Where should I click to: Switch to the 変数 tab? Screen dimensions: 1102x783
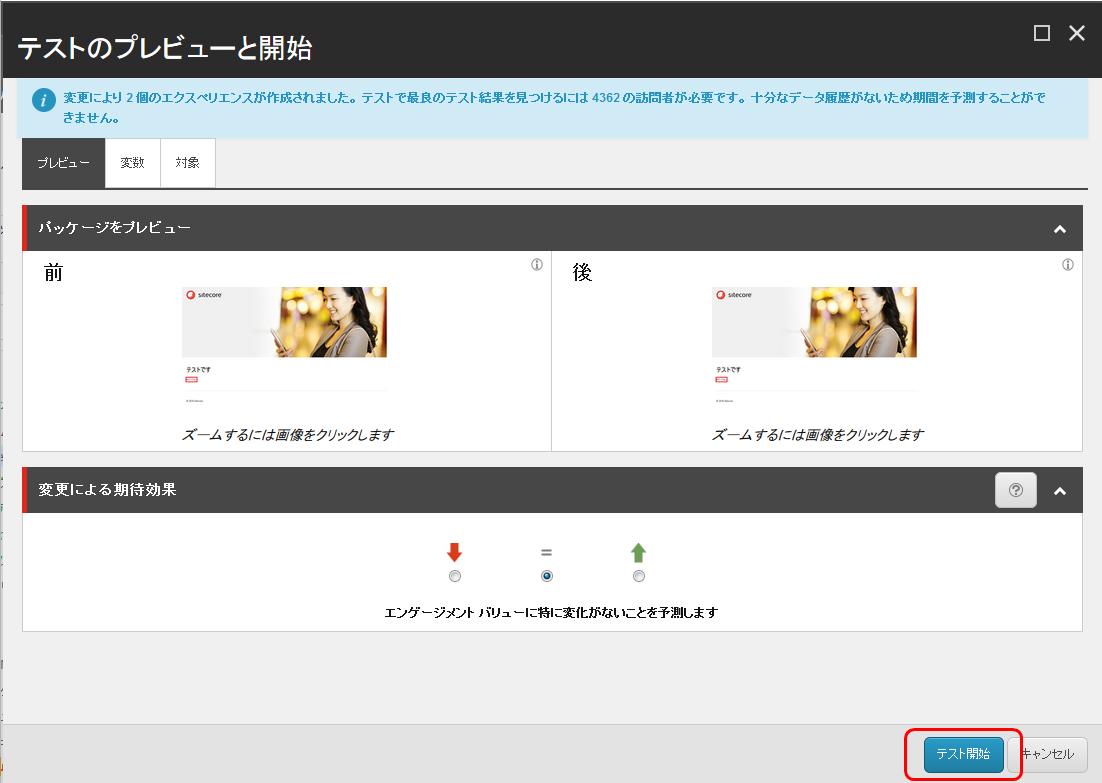(132, 162)
